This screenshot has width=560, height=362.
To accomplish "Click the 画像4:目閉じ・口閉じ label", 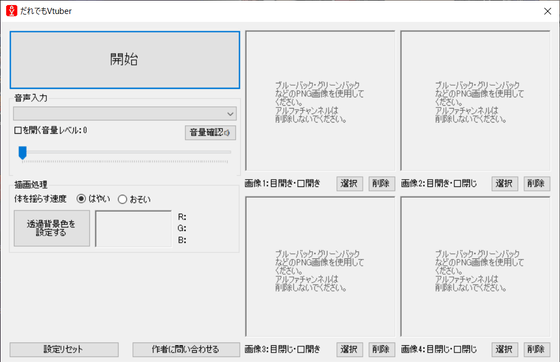I will (x=439, y=350).
